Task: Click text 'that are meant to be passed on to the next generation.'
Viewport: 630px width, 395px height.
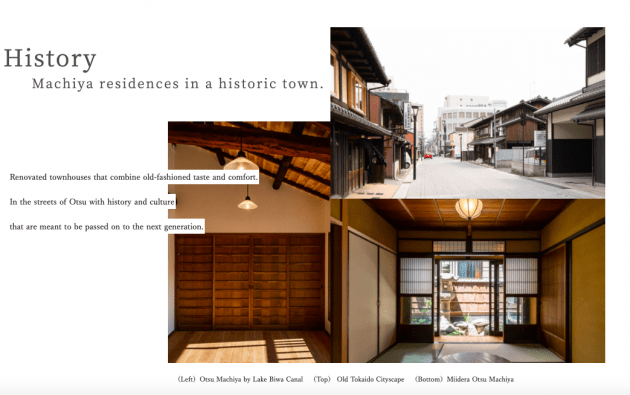Action: click(x=106, y=227)
